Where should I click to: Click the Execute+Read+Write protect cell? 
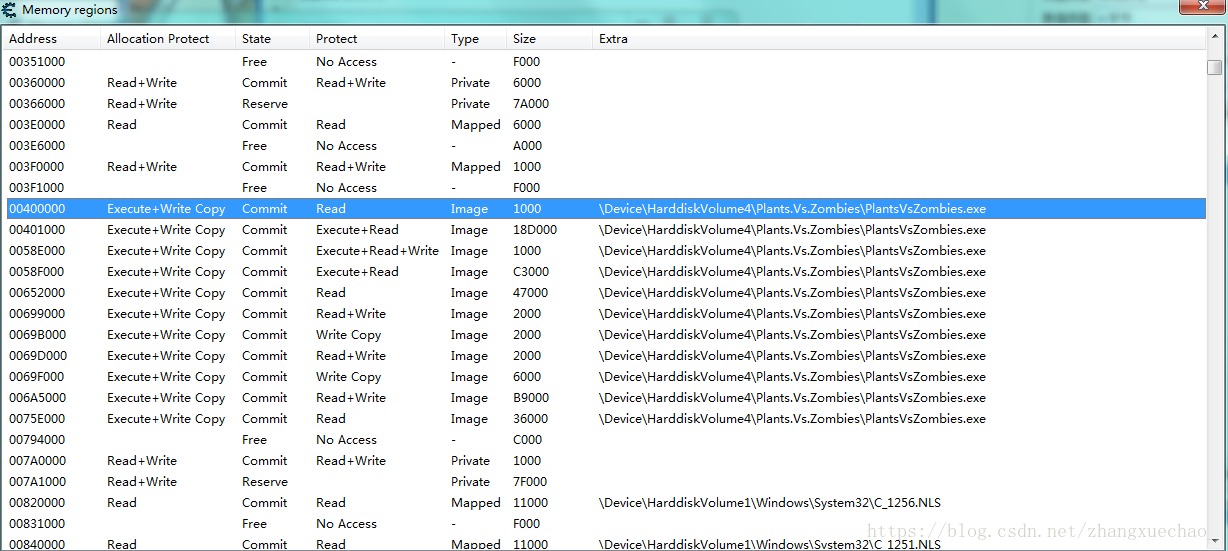(x=377, y=251)
